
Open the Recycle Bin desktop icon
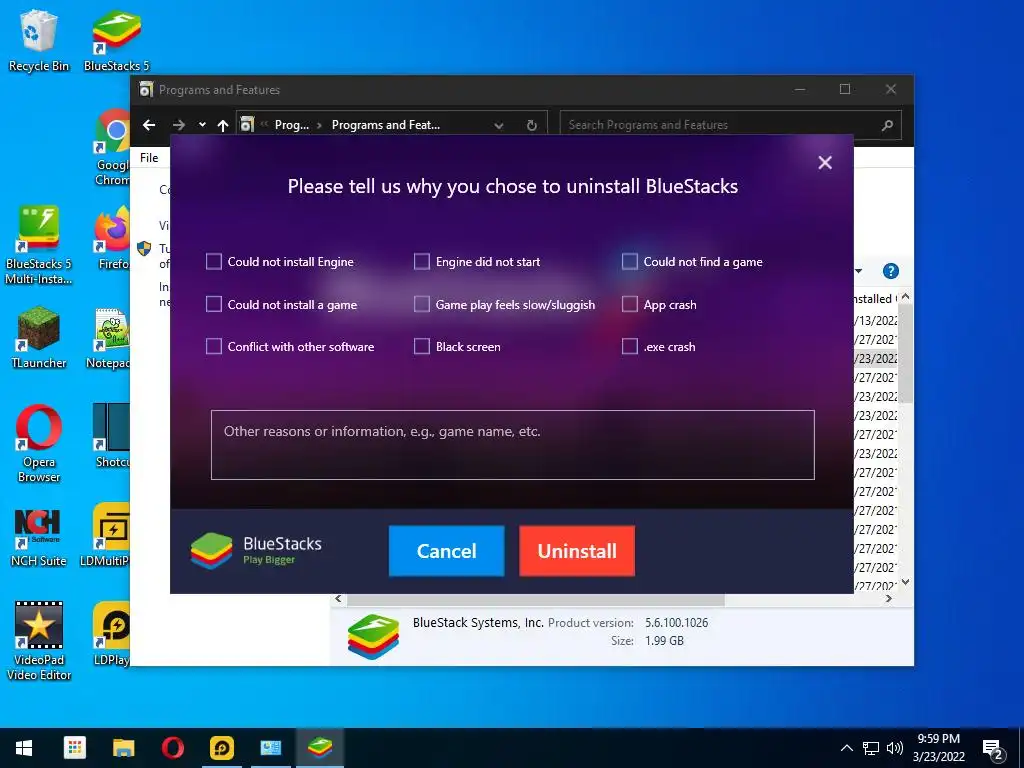(39, 40)
